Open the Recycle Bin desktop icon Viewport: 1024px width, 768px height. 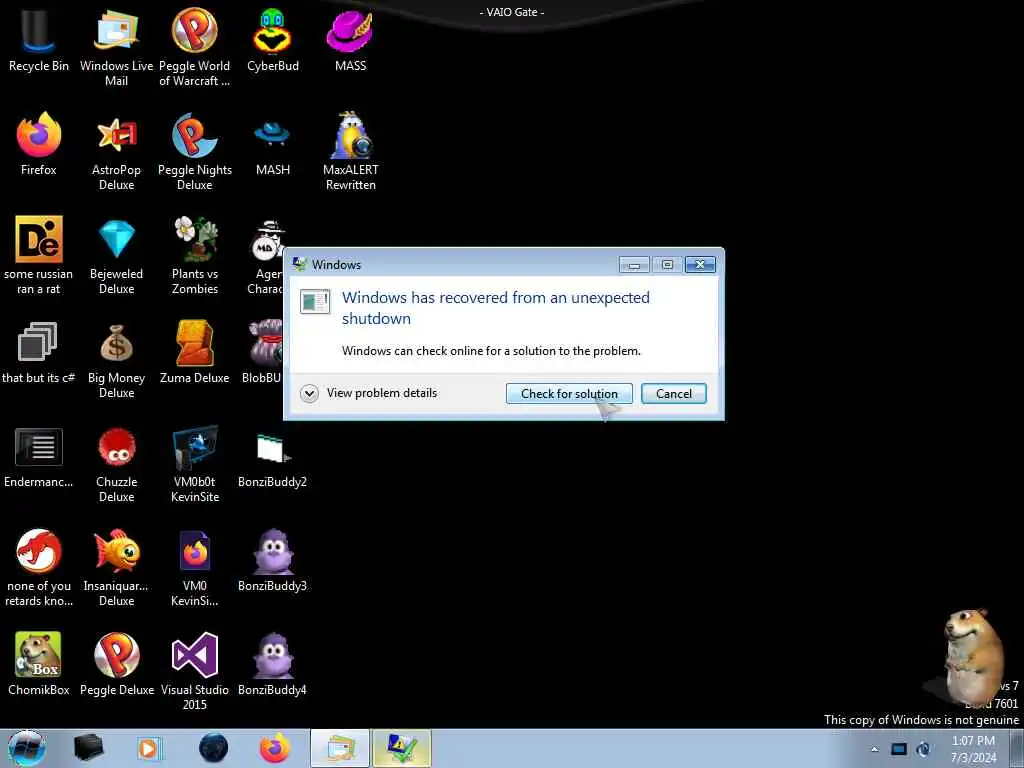click(39, 40)
